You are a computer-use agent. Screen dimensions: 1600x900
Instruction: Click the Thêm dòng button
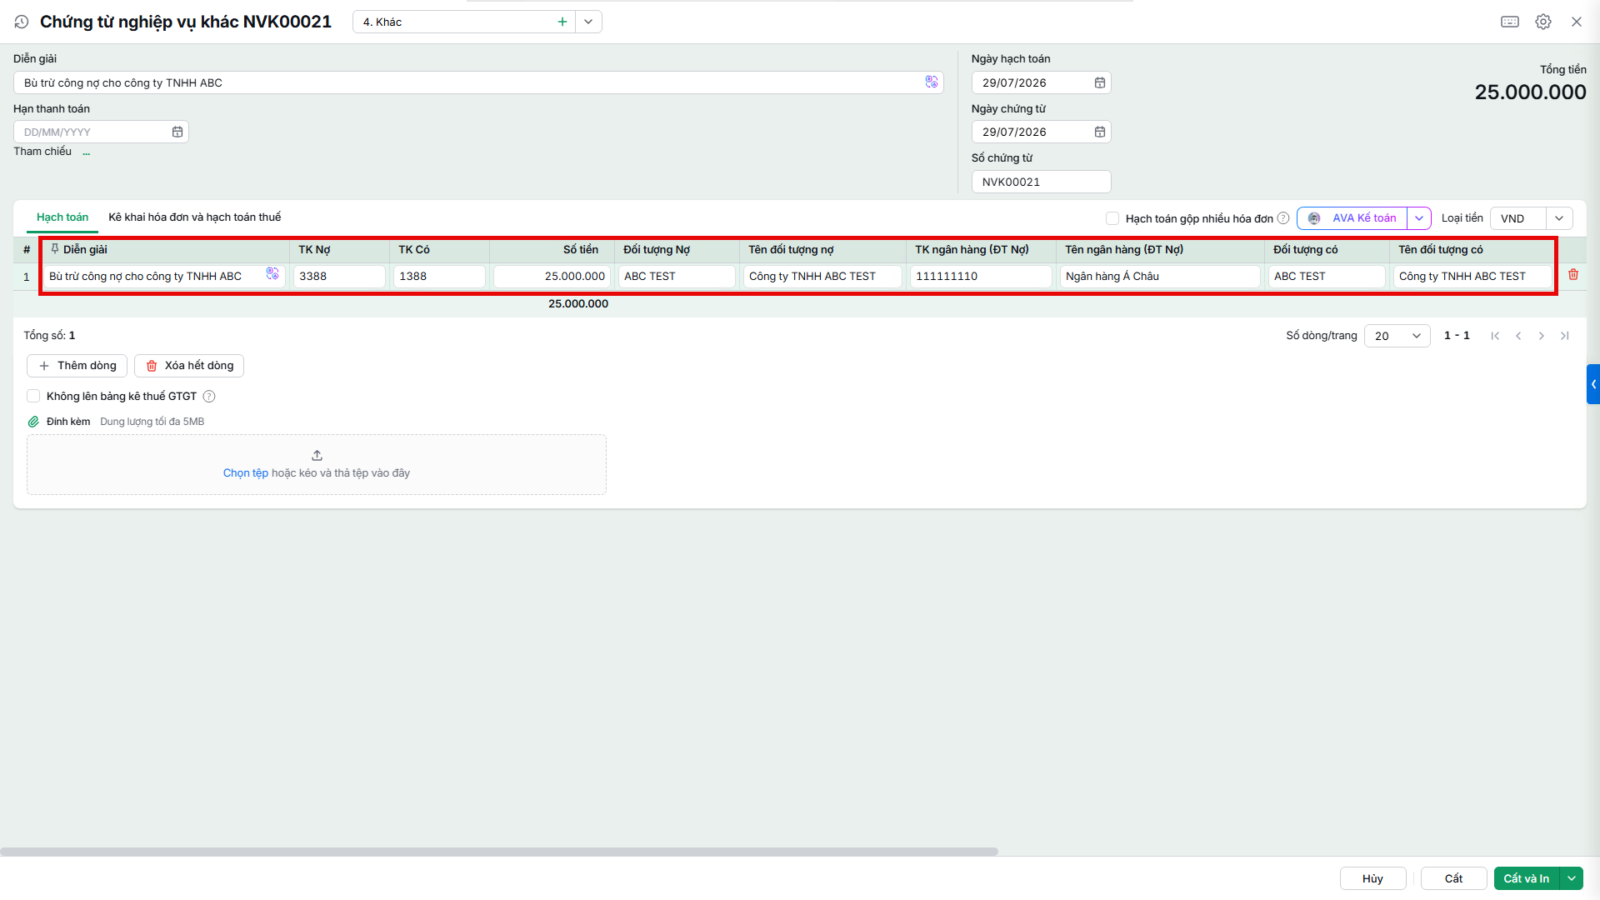coord(77,366)
